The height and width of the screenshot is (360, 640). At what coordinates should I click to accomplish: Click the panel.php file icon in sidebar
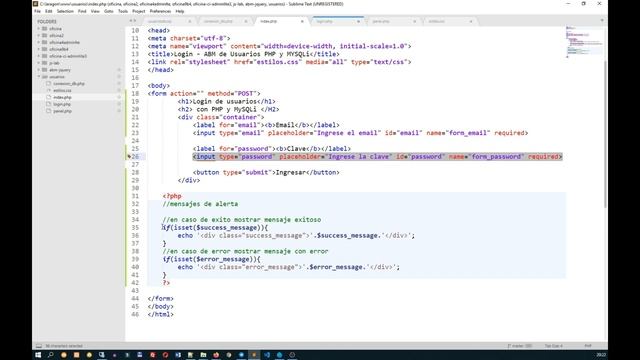pyautogui.click(x=49, y=111)
